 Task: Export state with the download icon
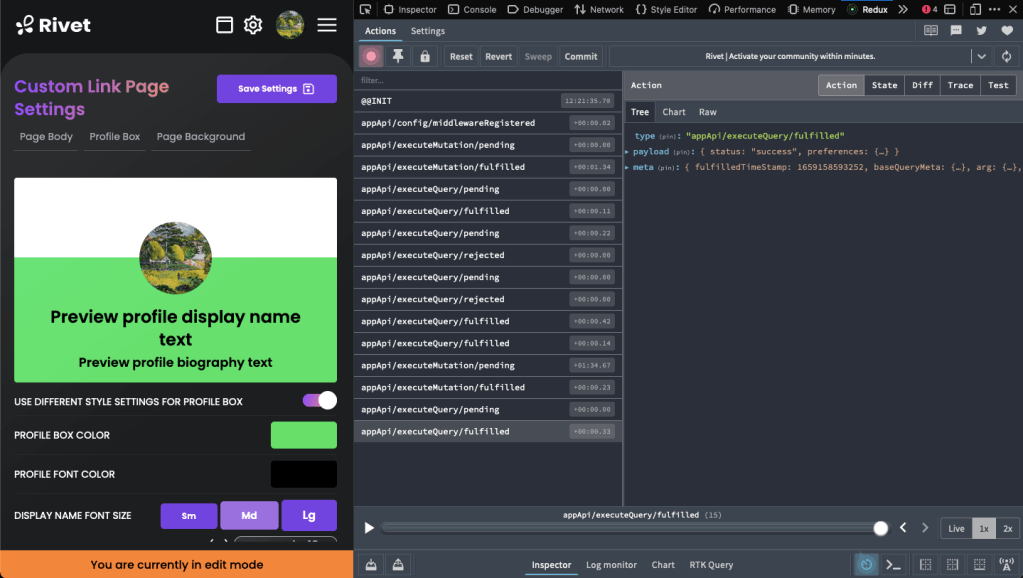point(370,564)
